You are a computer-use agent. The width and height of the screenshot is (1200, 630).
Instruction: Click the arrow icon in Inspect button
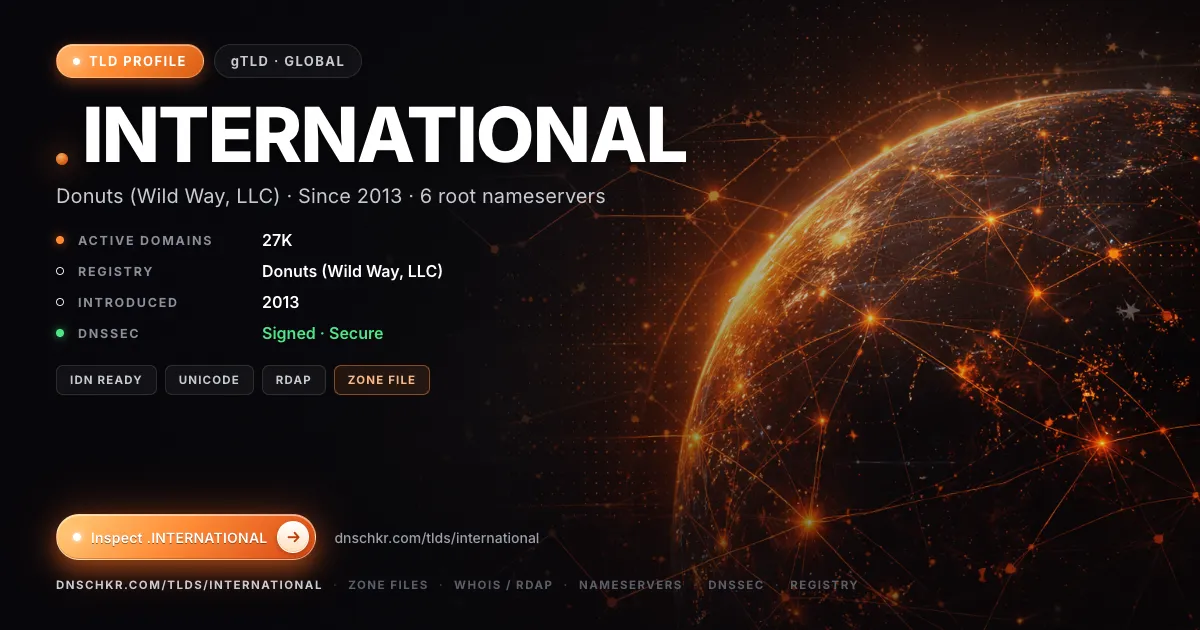[292, 537]
